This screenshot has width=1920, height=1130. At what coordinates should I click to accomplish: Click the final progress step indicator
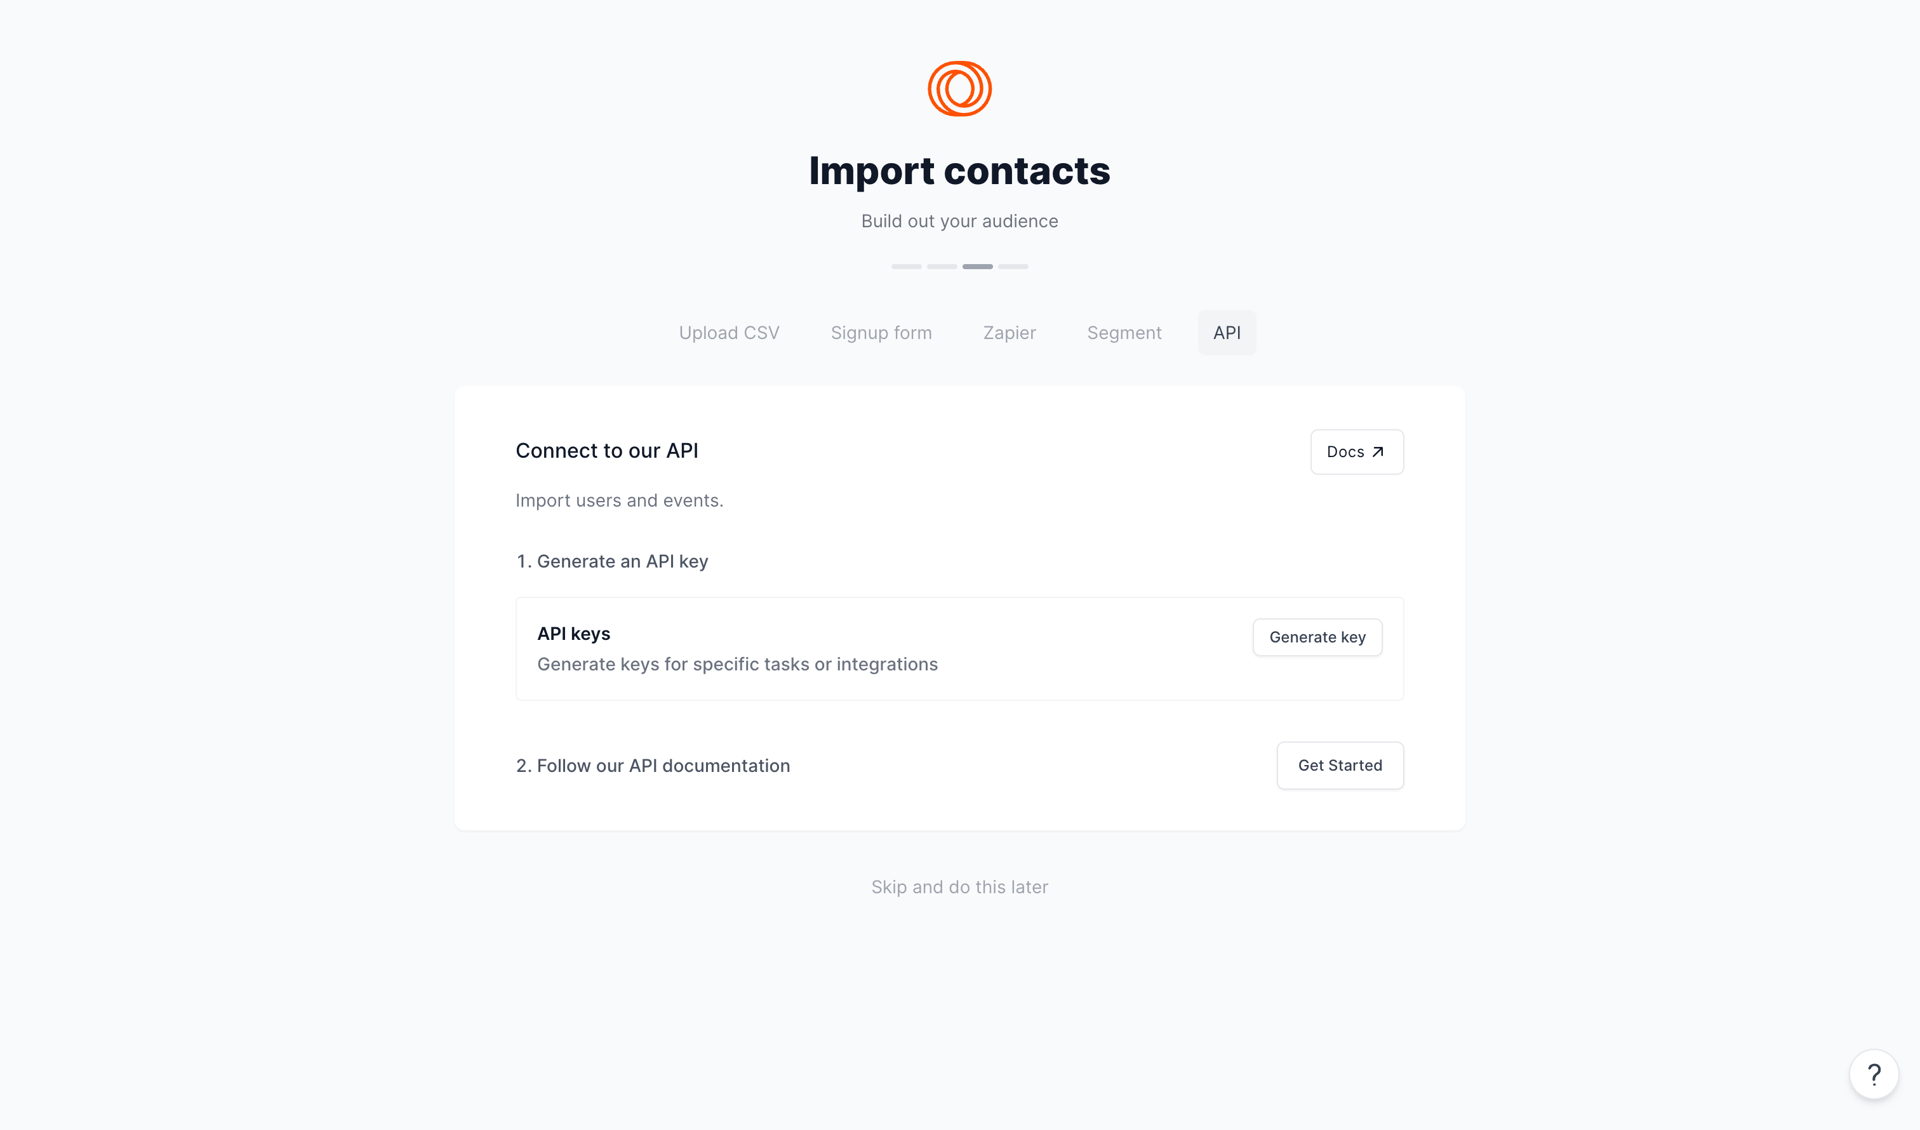pyautogui.click(x=1013, y=266)
